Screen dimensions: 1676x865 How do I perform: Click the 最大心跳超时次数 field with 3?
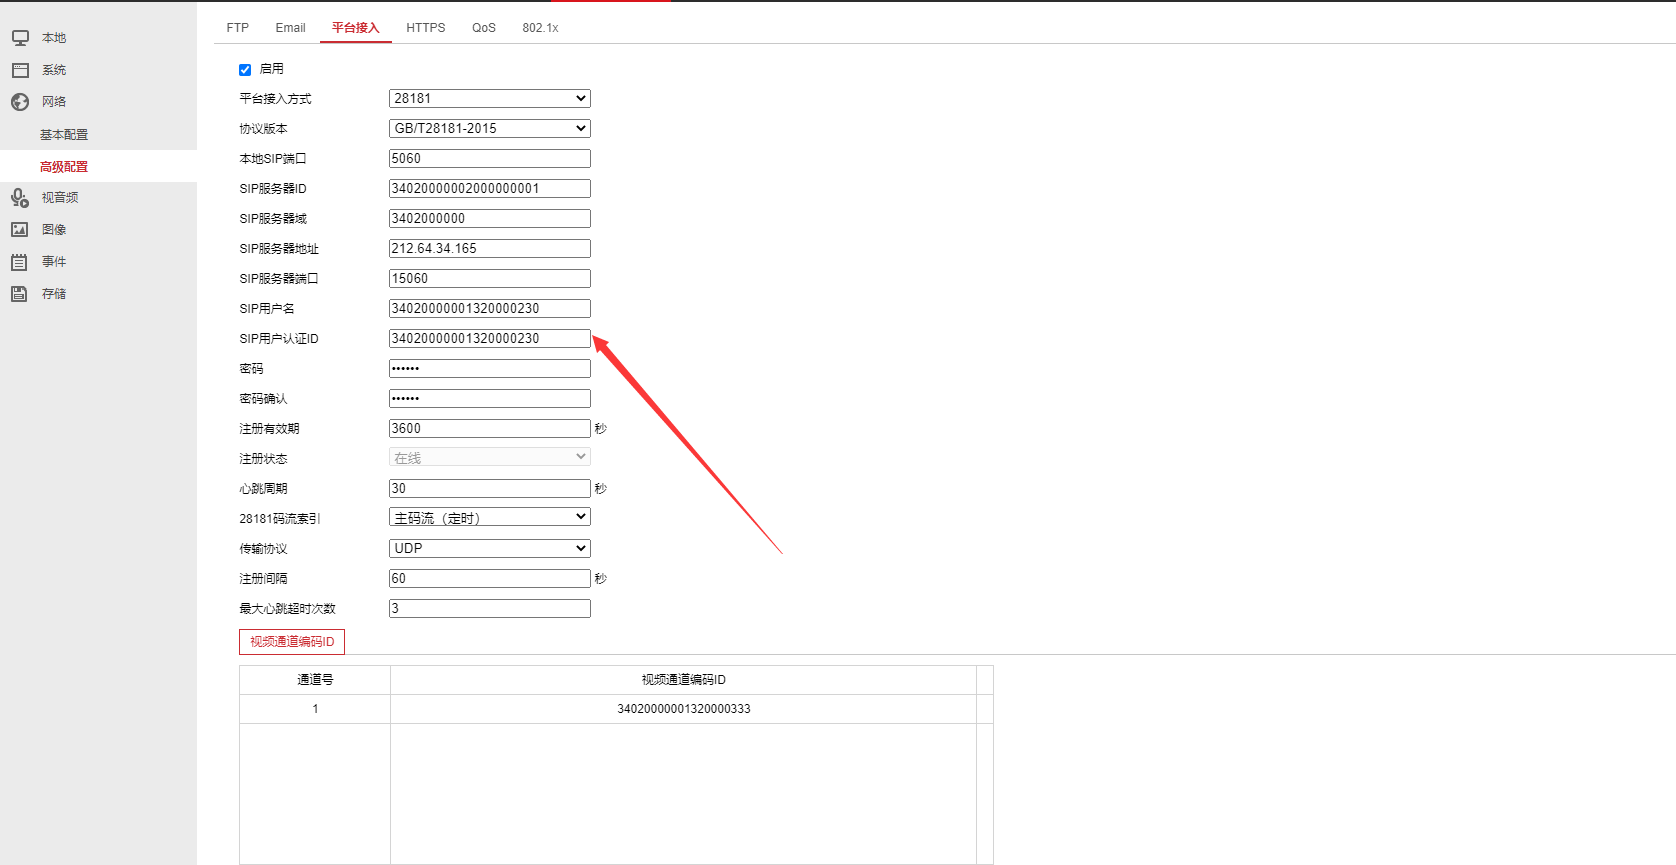(x=490, y=608)
